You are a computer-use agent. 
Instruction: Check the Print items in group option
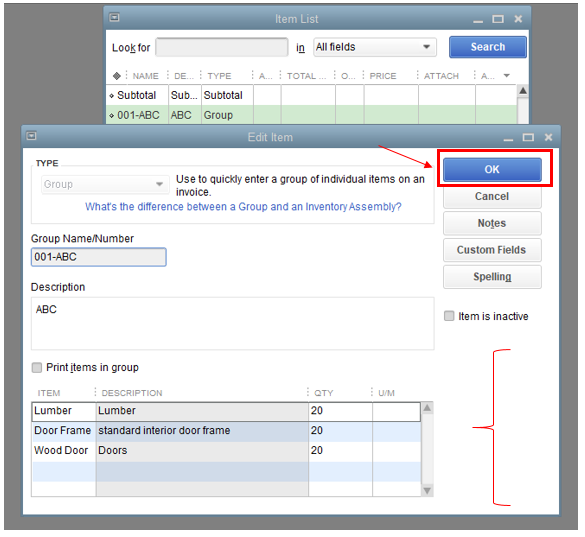click(37, 368)
